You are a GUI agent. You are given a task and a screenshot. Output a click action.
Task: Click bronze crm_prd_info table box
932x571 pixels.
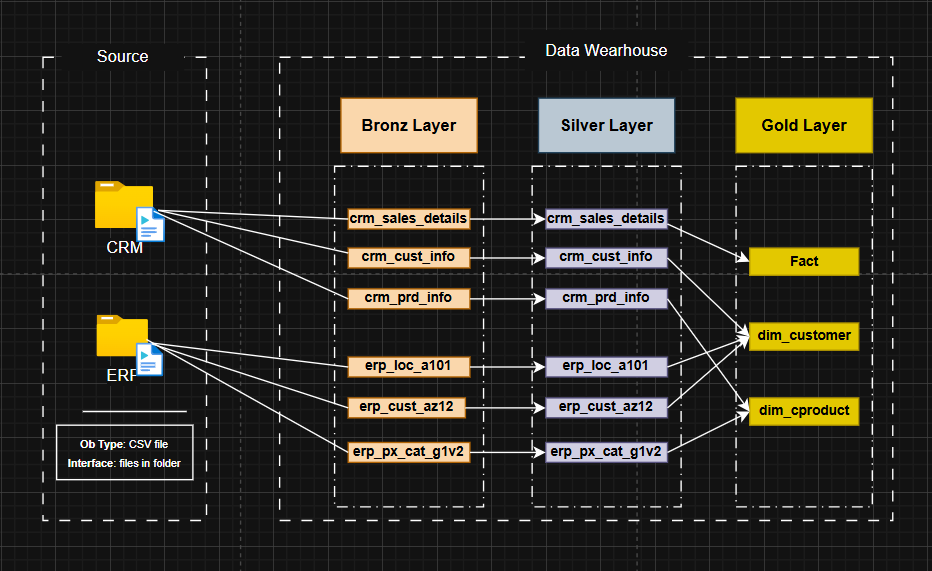tap(408, 298)
